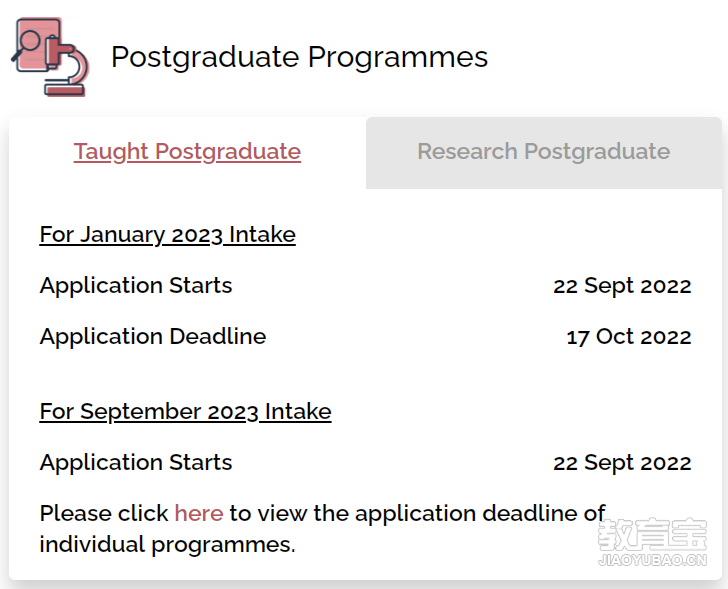This screenshot has width=728, height=589.
Task: Click the magnifier on the document icon
Action: click(27, 44)
